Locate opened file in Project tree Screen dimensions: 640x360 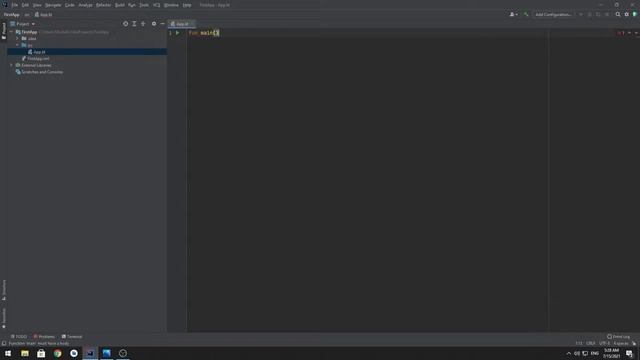tap(125, 24)
